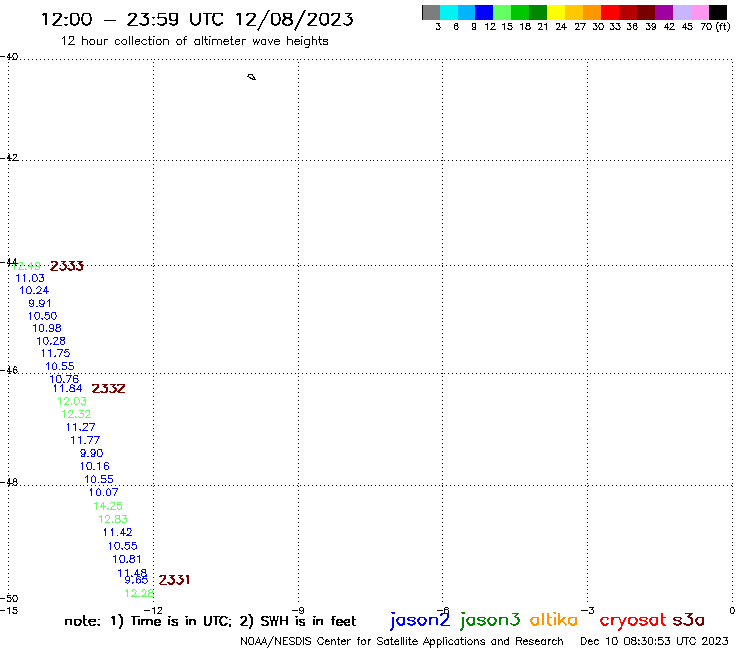The height and width of the screenshot is (650, 740).
Task: Click the red 'cryosat' satellite legend label
Action: click(633, 621)
